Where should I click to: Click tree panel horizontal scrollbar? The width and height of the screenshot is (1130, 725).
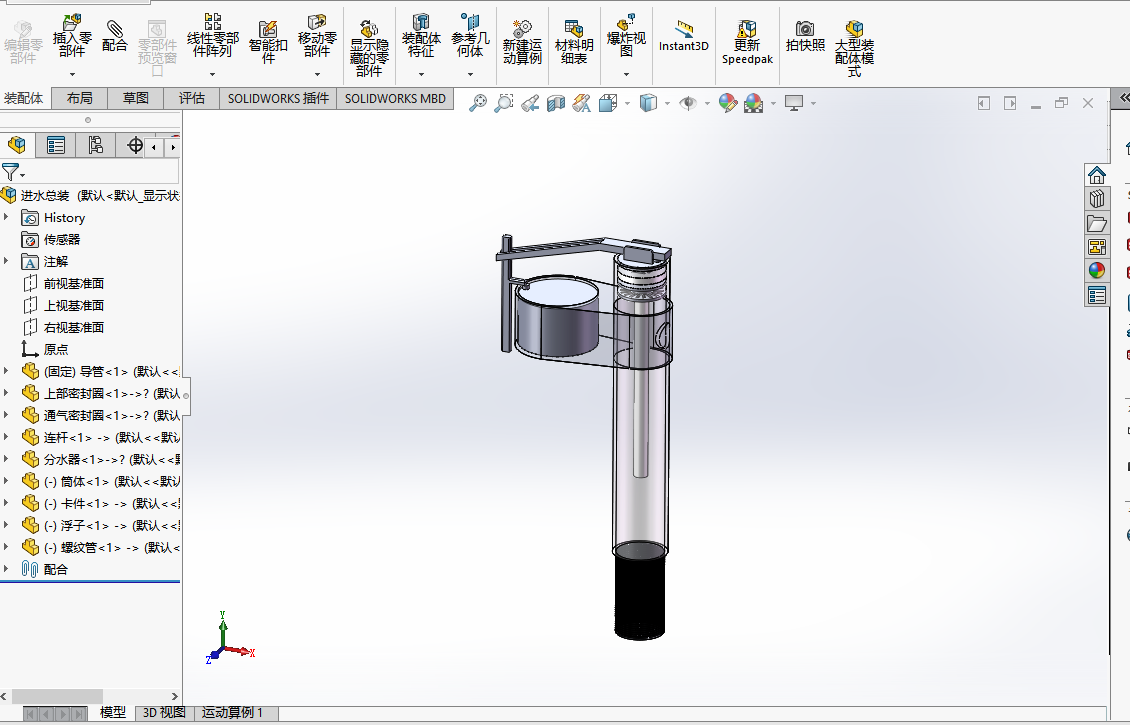click(58, 696)
